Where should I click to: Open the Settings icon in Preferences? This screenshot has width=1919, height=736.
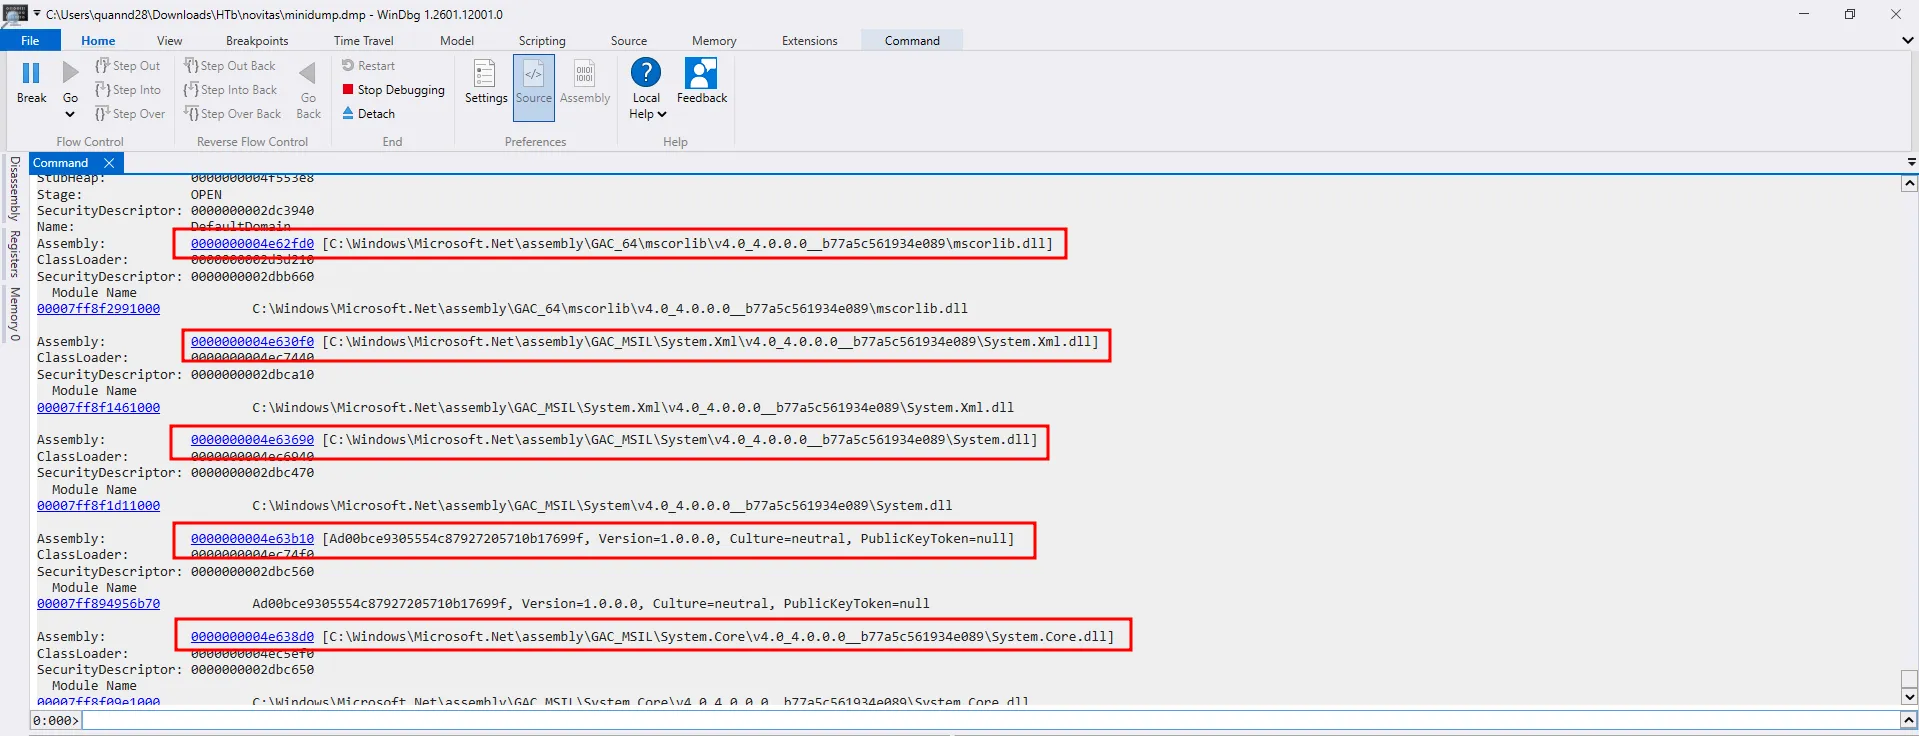485,75
